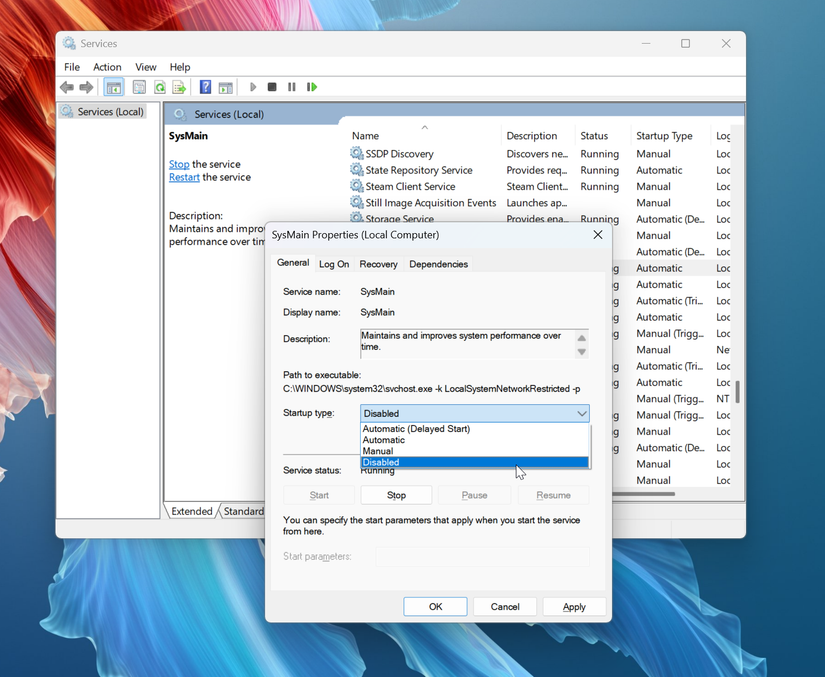This screenshot has height=677, width=825.
Task: Open Help using the blue question mark icon
Action: point(204,87)
